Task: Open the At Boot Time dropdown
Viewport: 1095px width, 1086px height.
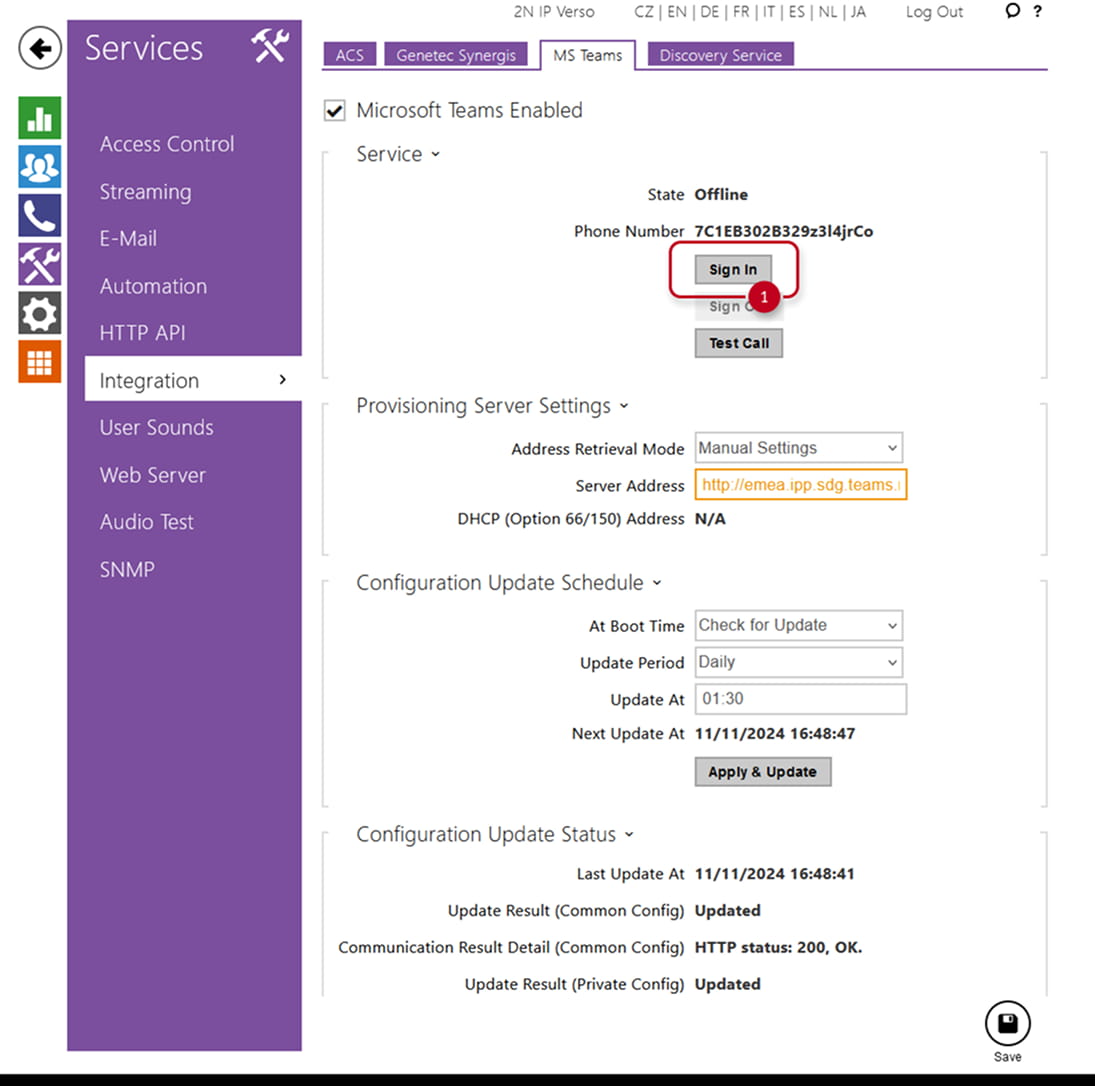Action: 798,625
